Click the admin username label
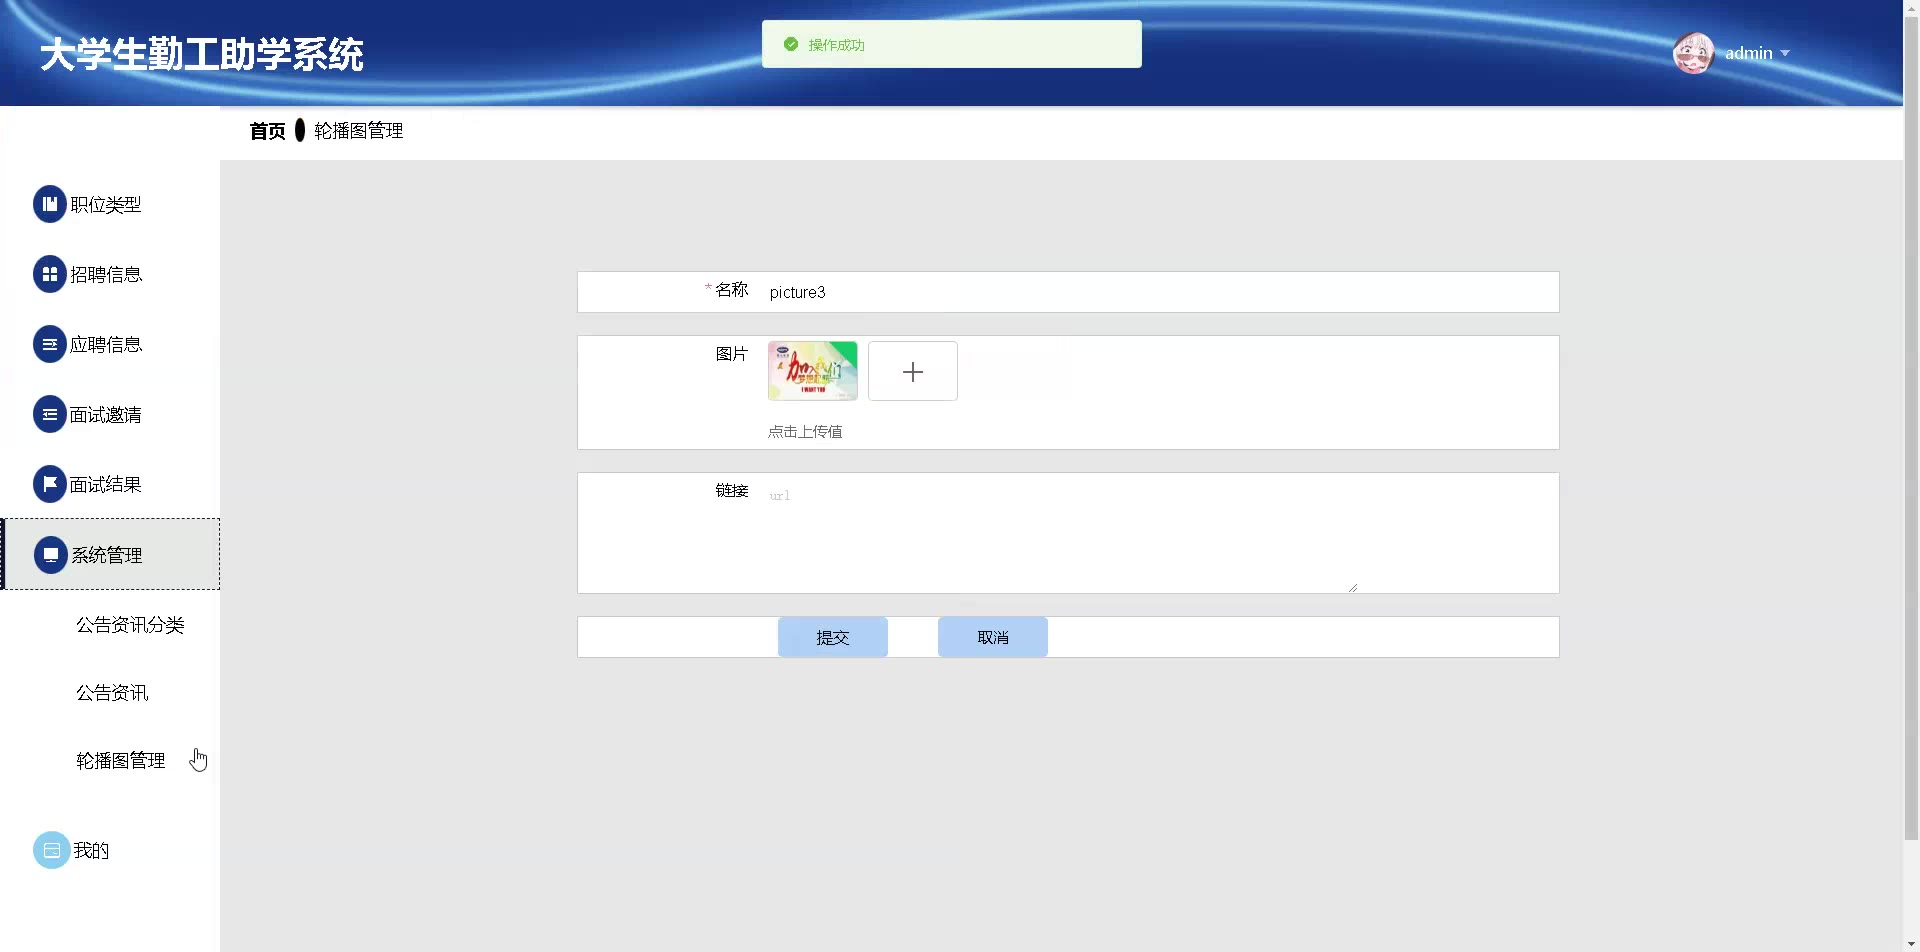 (1749, 53)
